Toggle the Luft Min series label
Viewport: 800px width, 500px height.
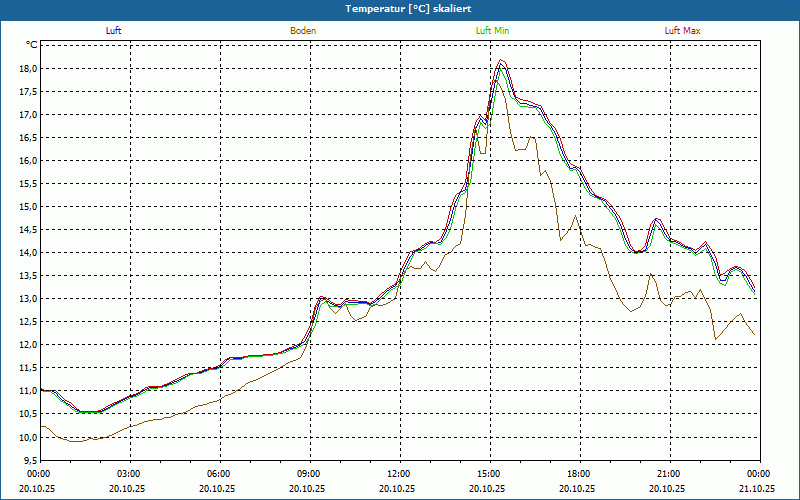[493, 31]
